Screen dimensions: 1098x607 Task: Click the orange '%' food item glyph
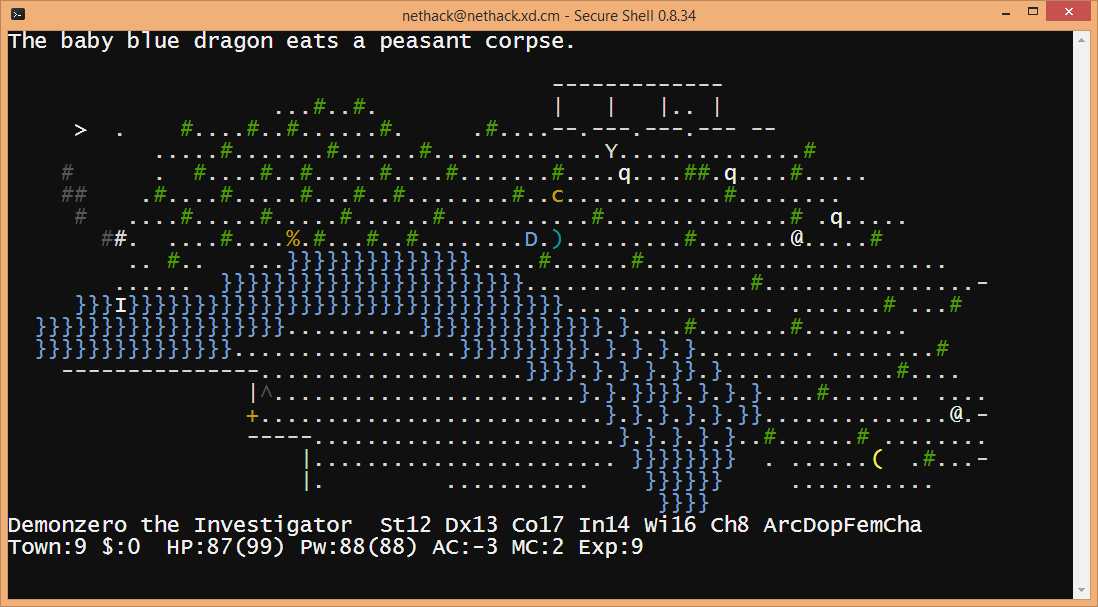click(293, 239)
